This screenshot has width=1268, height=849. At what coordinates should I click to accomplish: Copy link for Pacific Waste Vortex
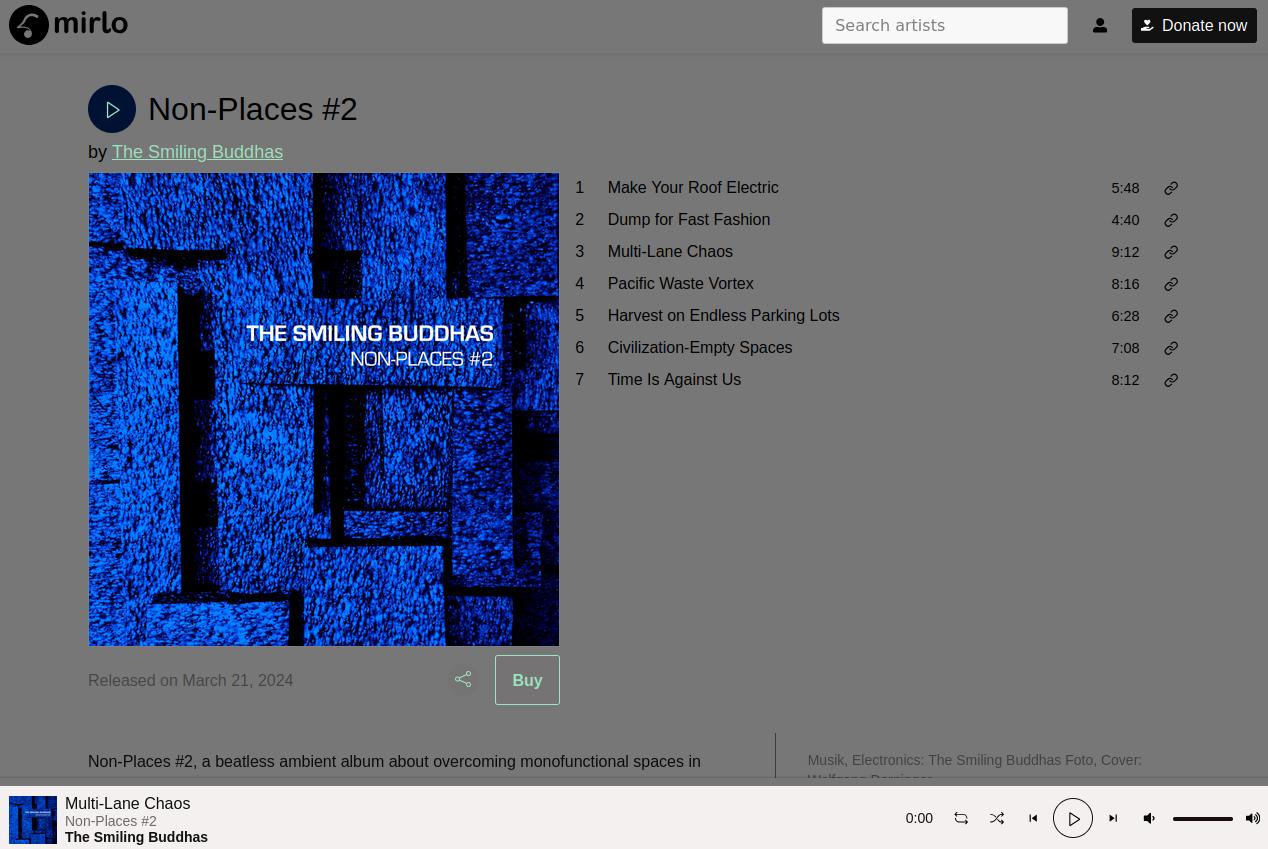tap(1171, 284)
